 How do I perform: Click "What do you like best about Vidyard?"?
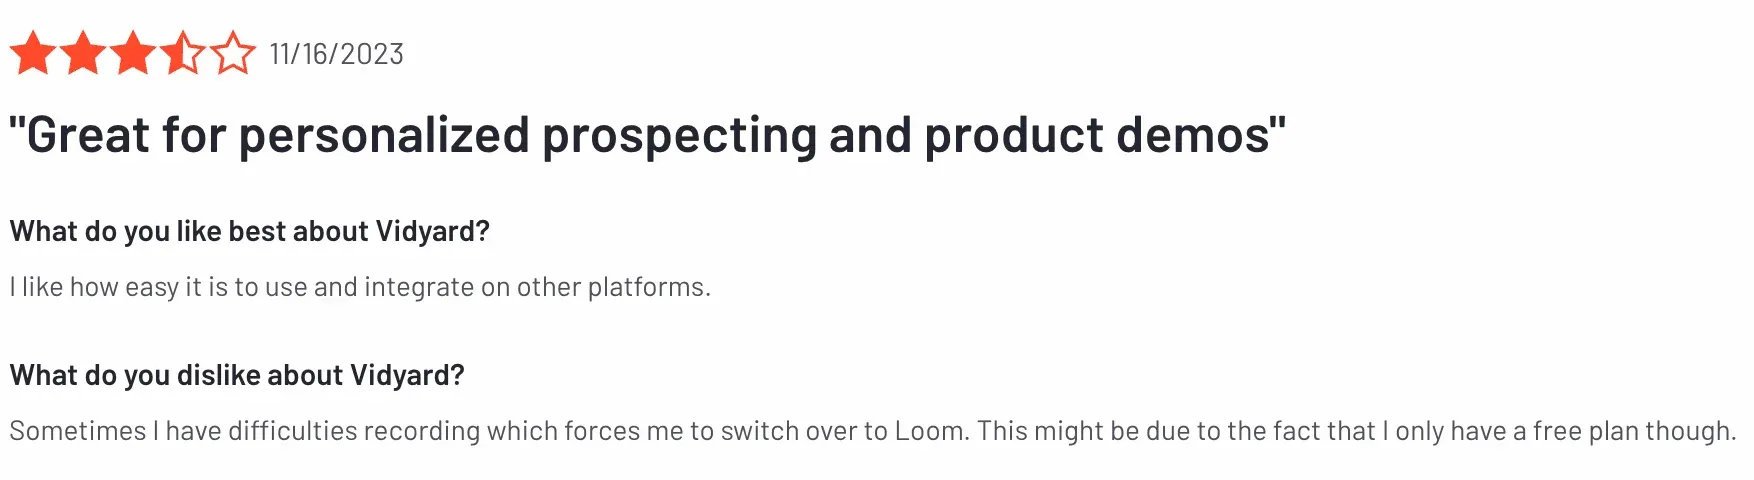(x=249, y=232)
